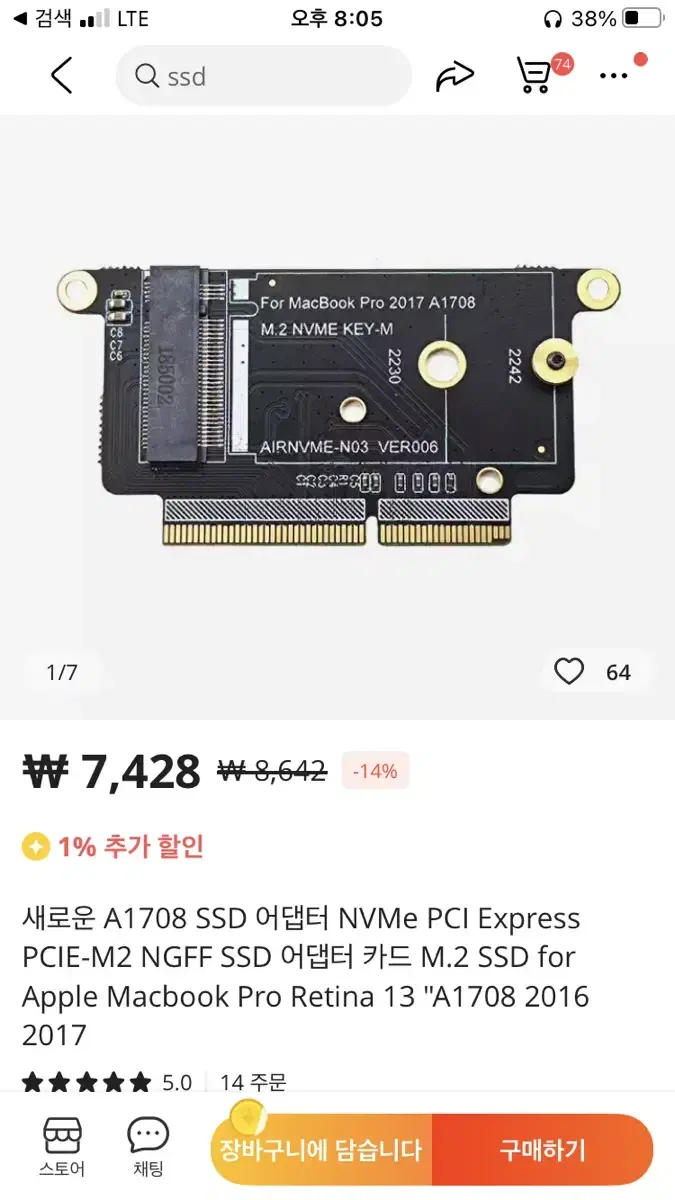Tap the heart icon to wishlist
This screenshot has height=1200, width=675.
569,671
